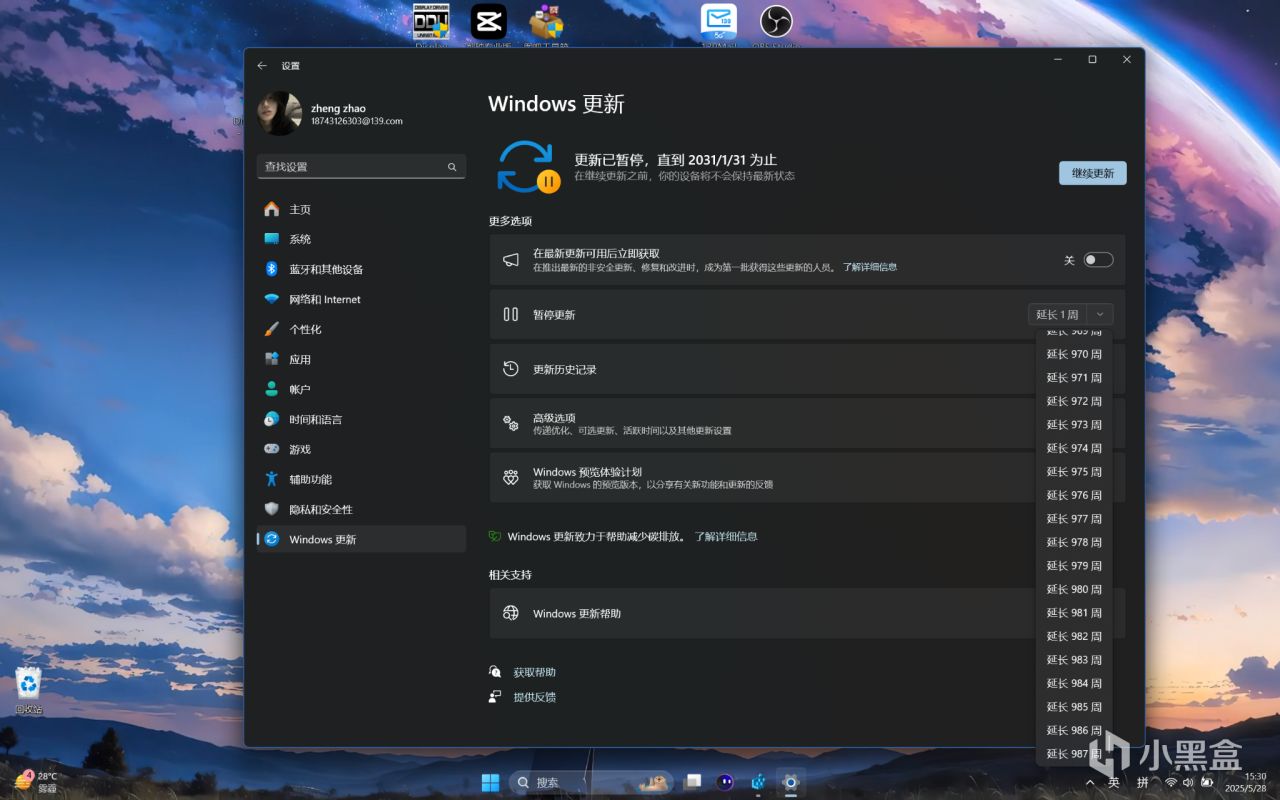Choose 延长 971 周 from the list
1280x800 pixels.
click(1074, 378)
